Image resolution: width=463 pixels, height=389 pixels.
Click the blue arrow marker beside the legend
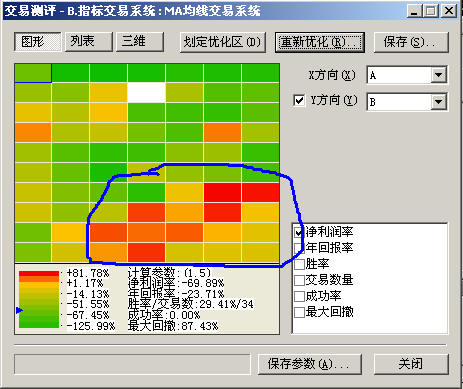19,311
